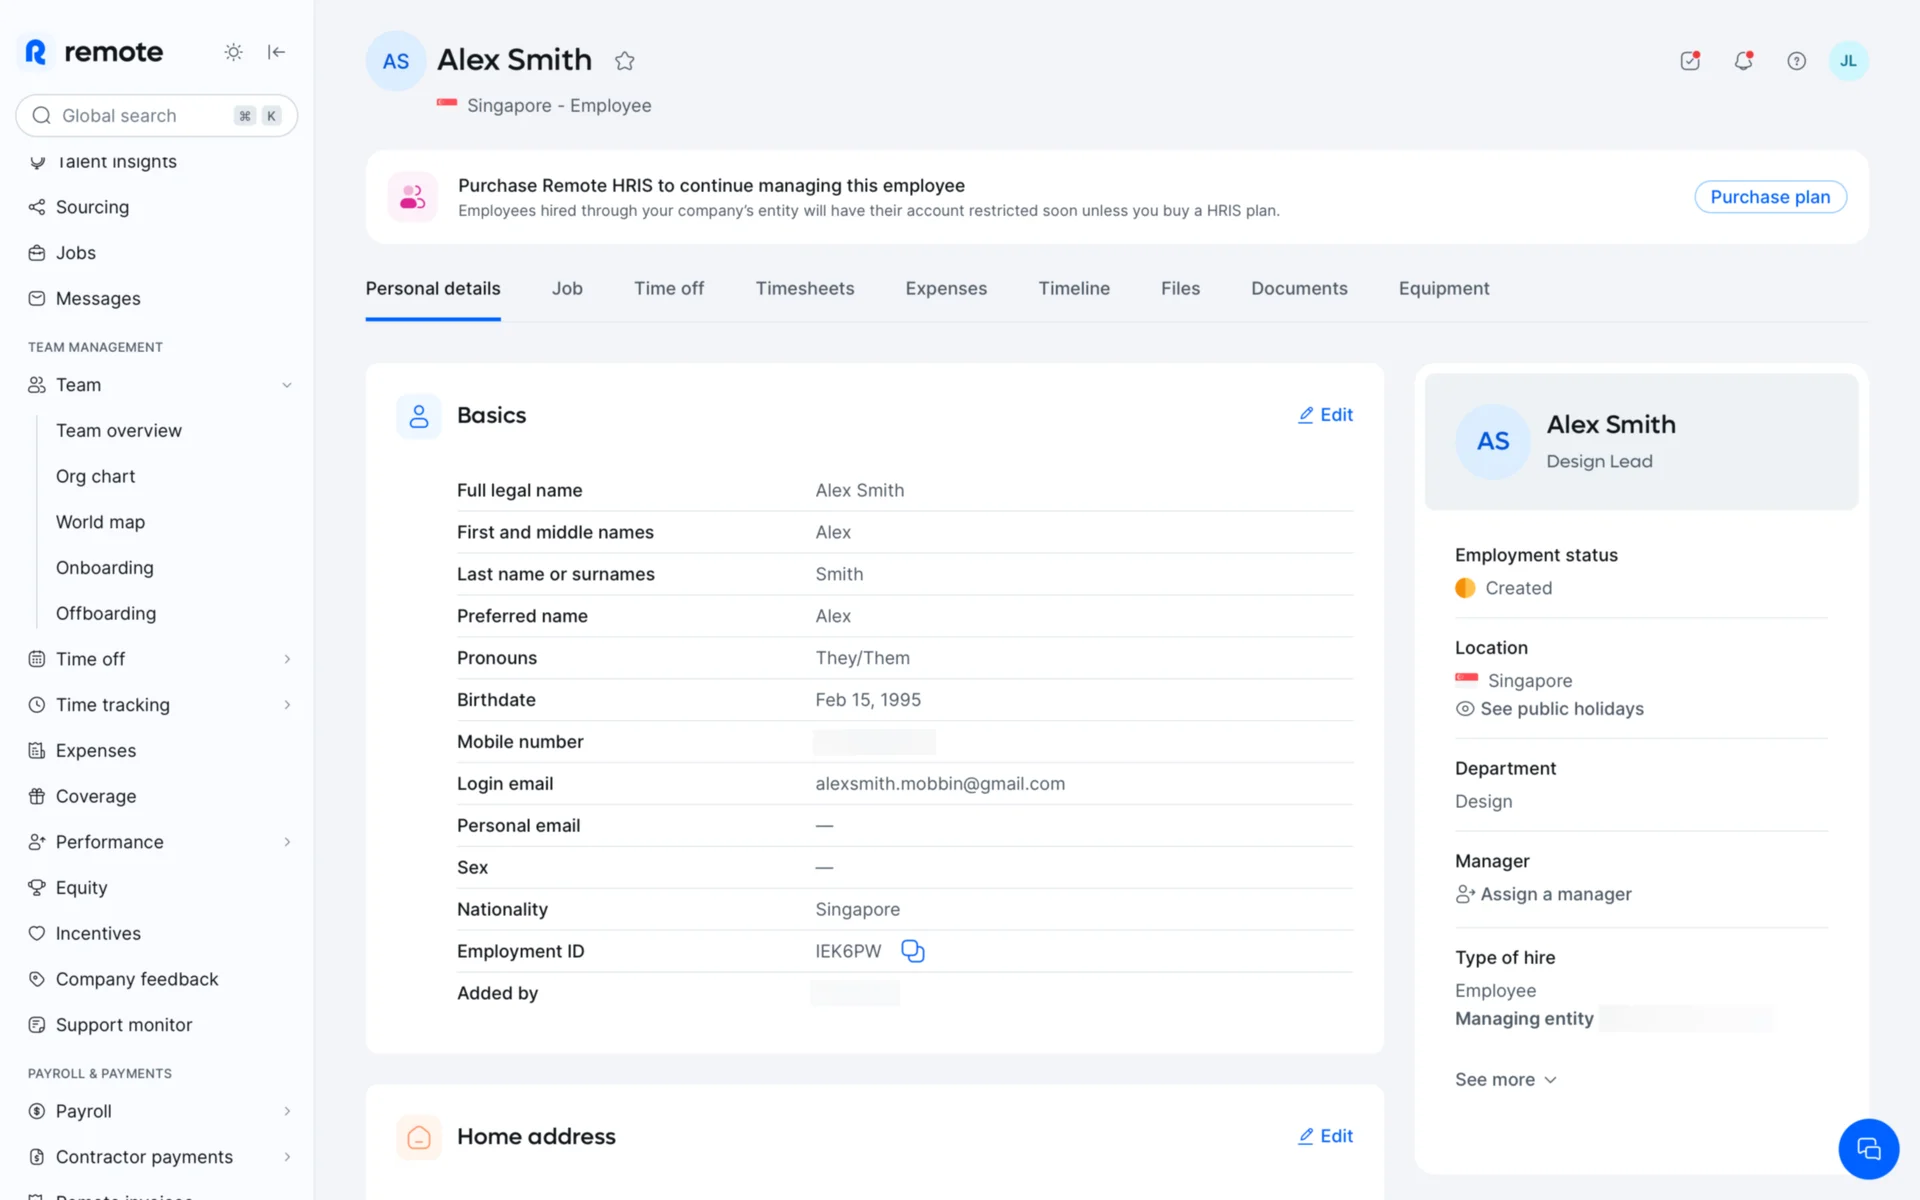The width and height of the screenshot is (1920, 1200).
Task: Open the notifications bell
Action: (1743, 61)
